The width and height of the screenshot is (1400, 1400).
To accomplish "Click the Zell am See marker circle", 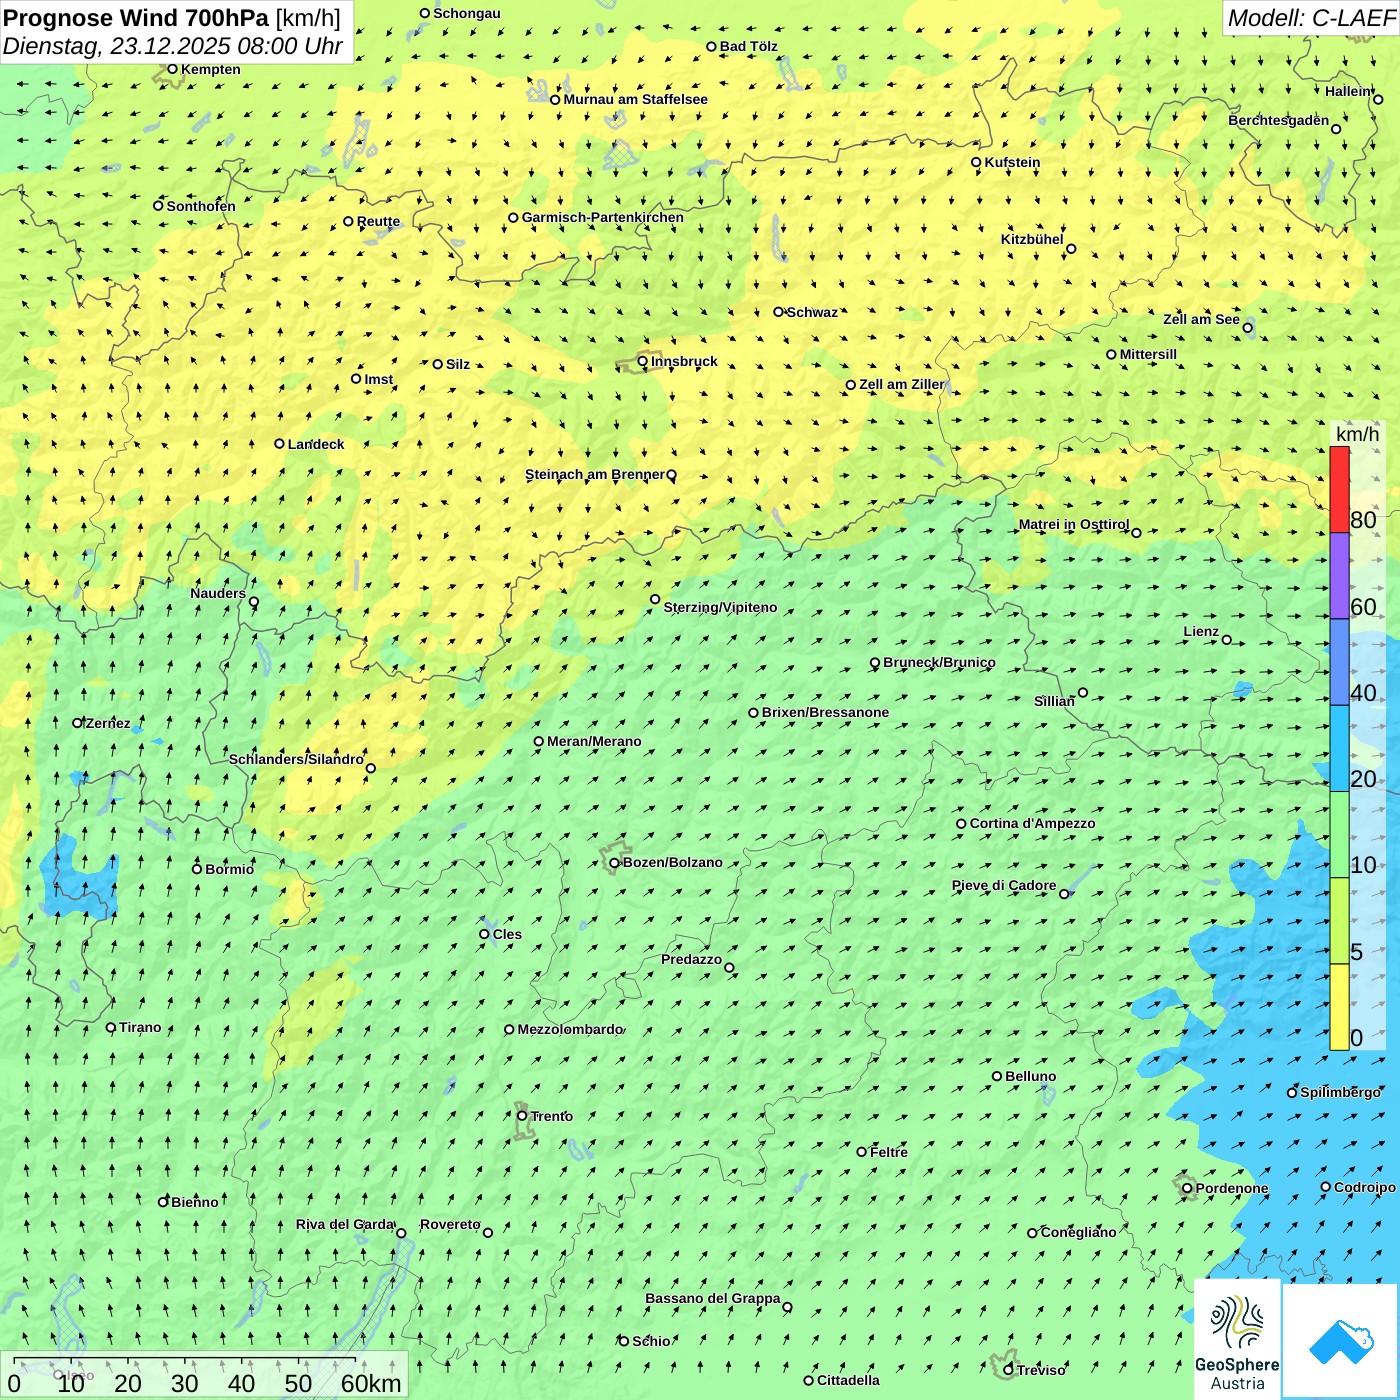I will click(1247, 328).
